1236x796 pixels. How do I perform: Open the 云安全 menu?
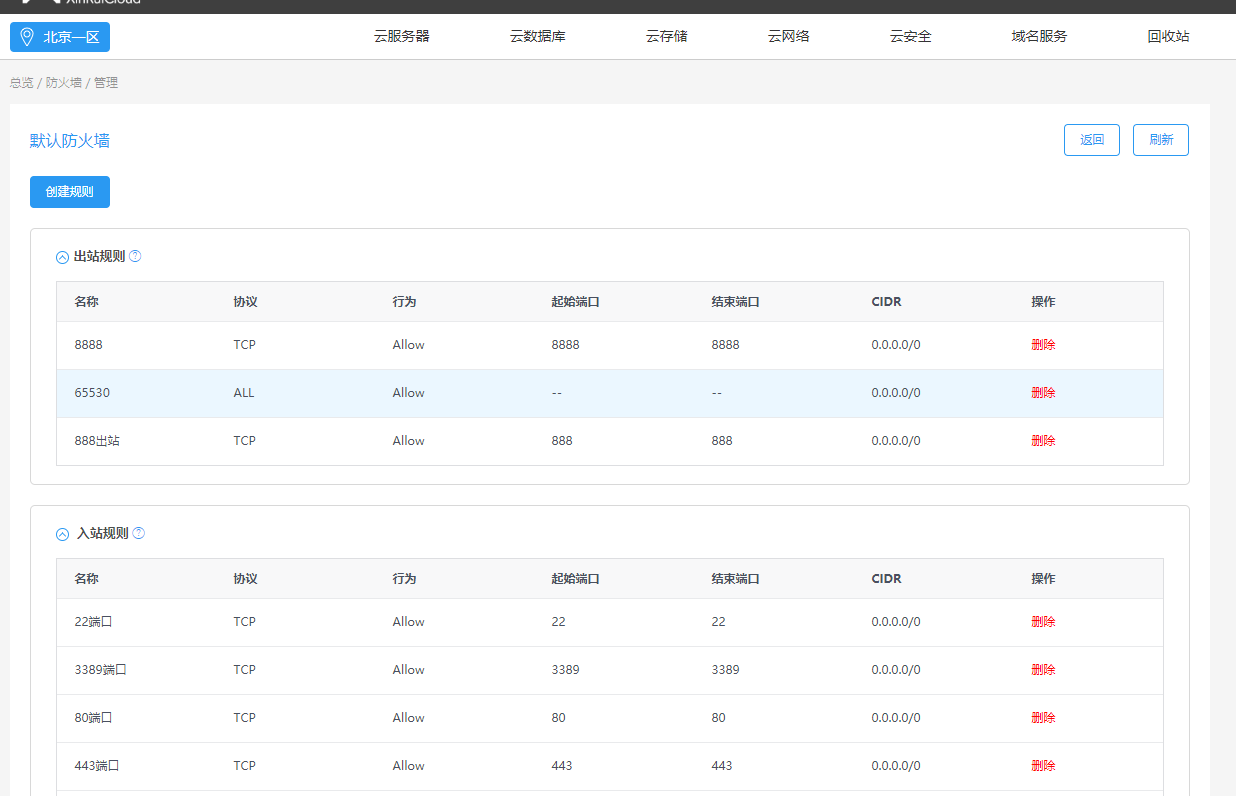[911, 36]
